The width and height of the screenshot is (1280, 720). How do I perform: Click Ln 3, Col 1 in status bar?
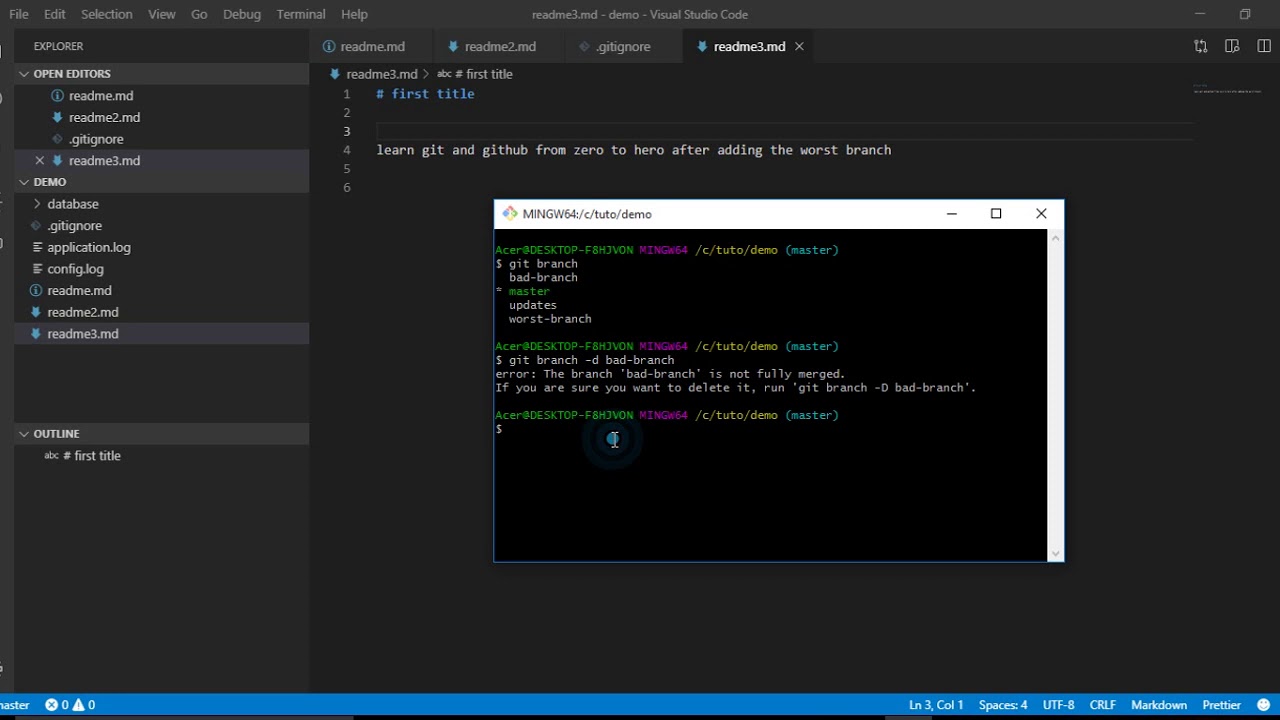(936, 705)
